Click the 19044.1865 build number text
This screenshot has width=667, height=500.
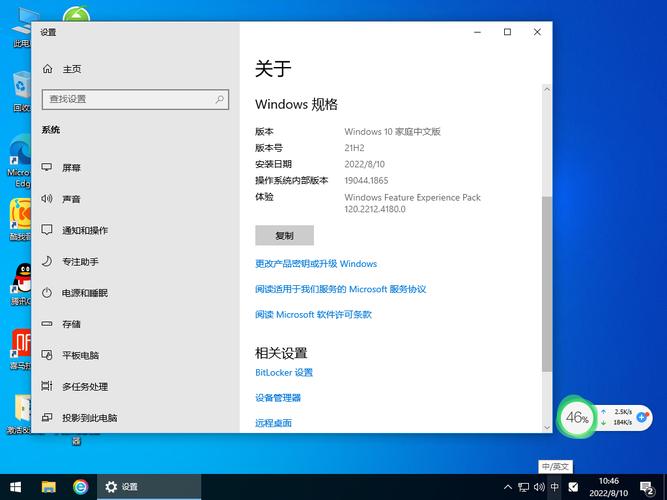366,180
